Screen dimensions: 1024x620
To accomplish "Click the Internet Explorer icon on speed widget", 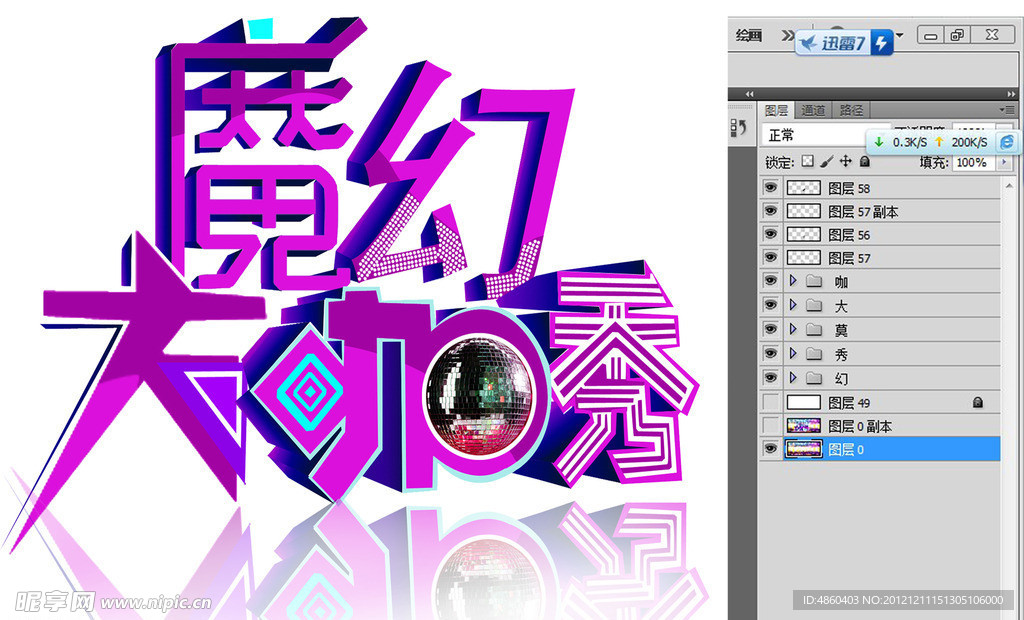I will click(1006, 142).
